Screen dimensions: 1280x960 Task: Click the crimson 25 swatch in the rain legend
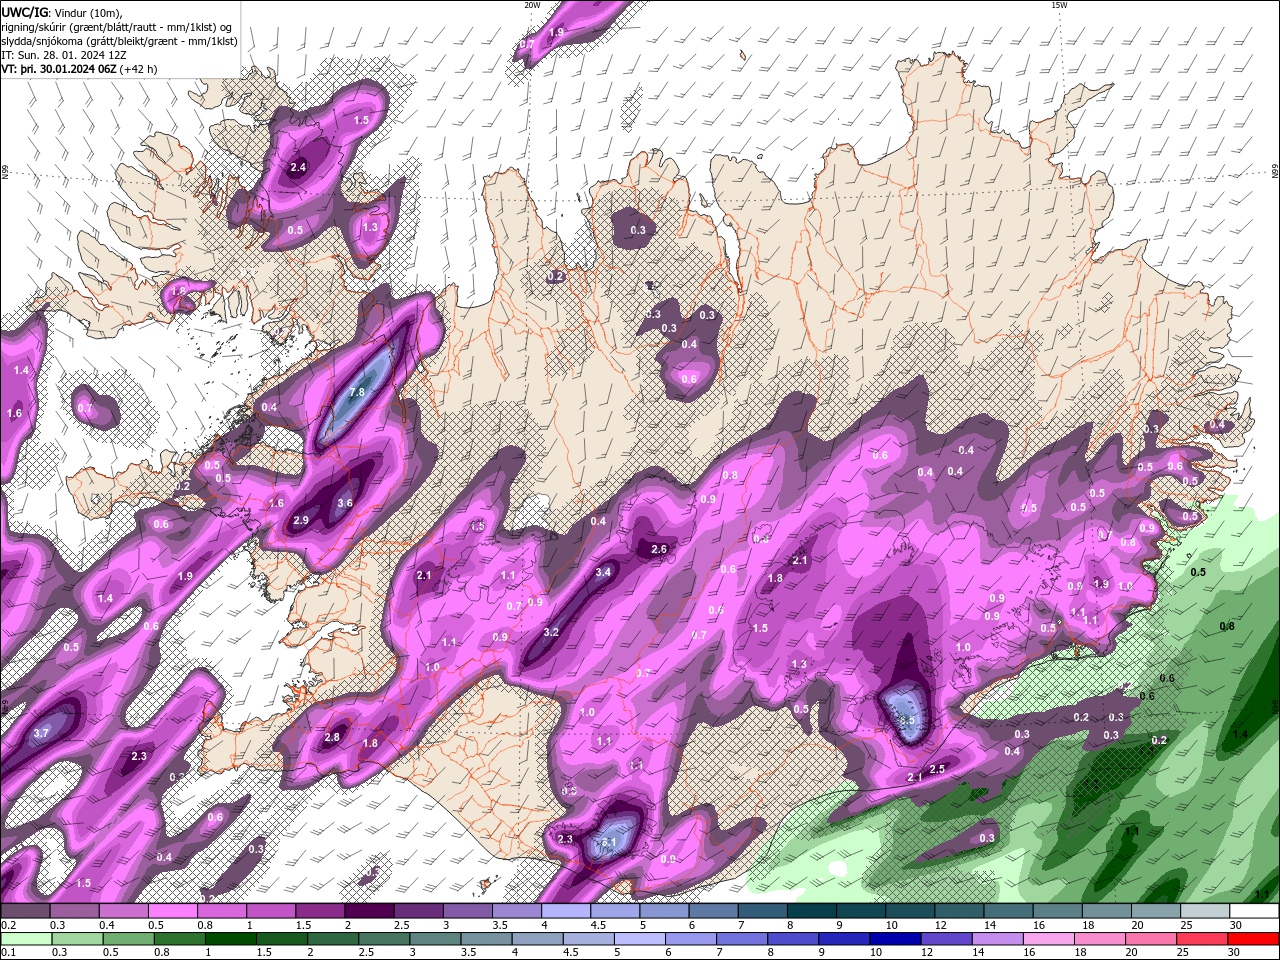1201,939
